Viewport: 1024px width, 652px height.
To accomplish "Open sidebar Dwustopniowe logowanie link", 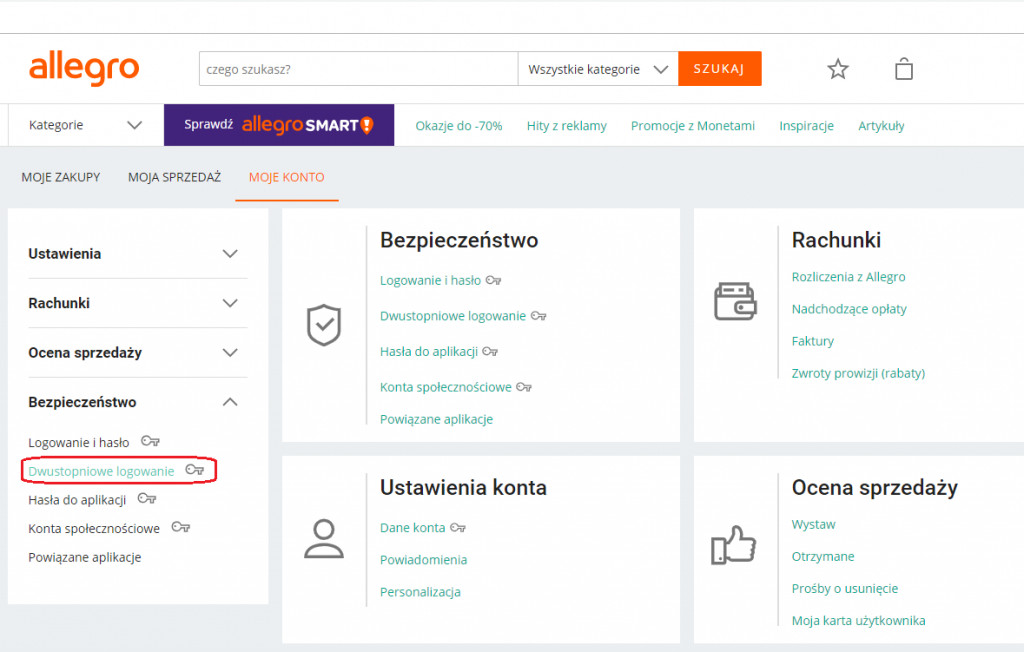I will (x=101, y=471).
